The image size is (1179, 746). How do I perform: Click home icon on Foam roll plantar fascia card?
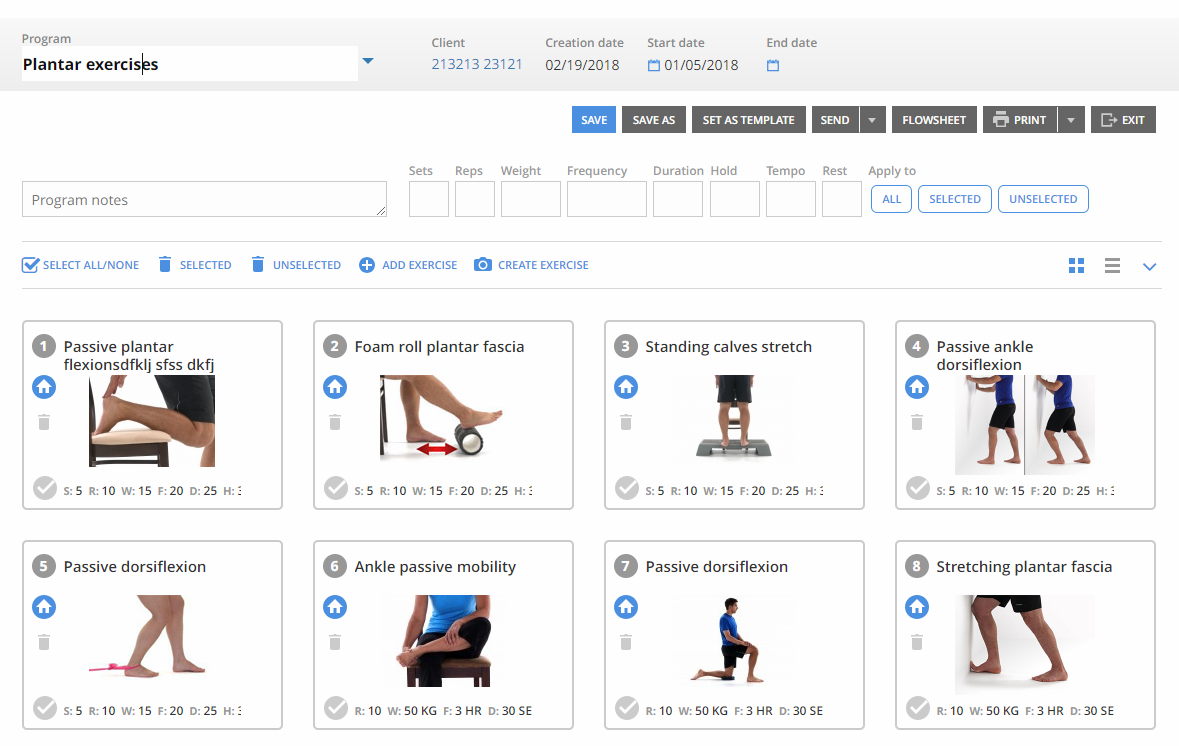[x=335, y=387]
